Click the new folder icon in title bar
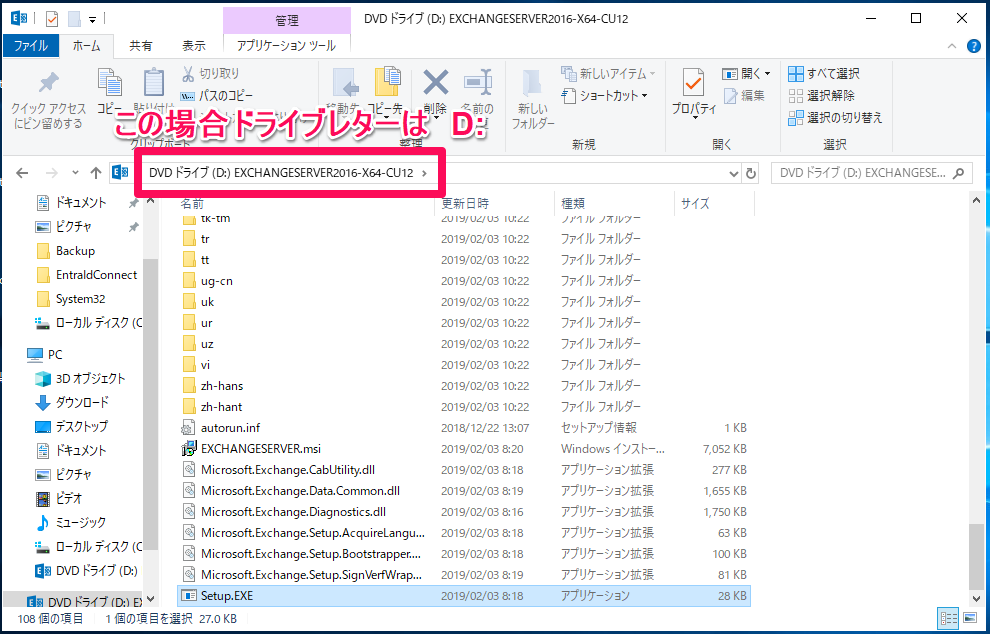The image size is (990, 634). point(75,19)
